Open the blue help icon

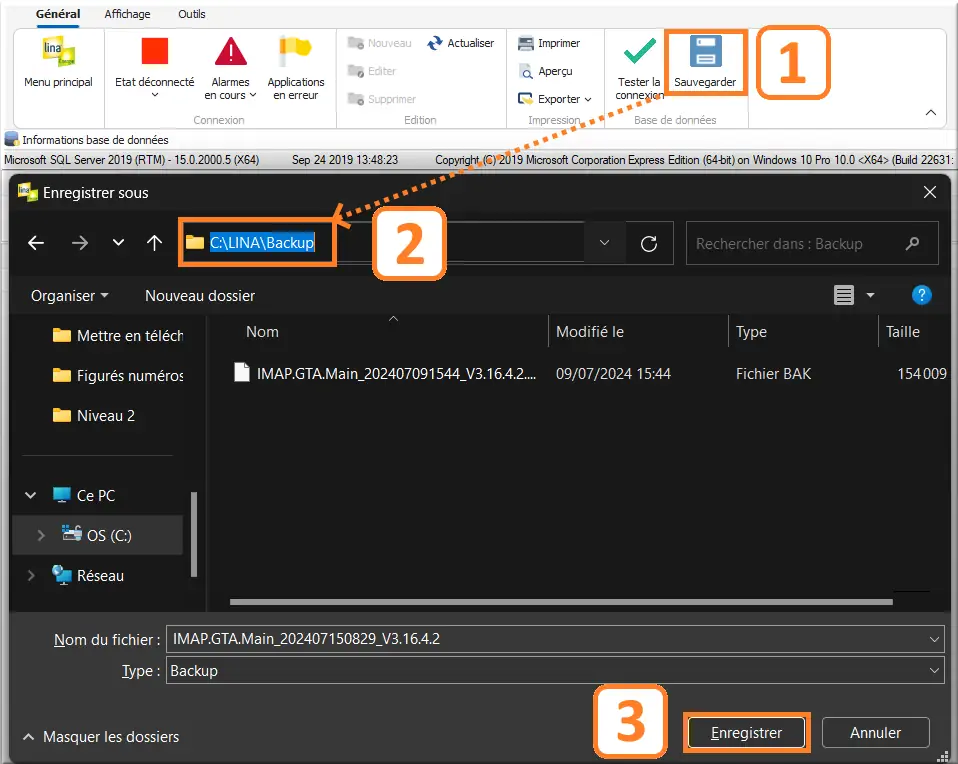(921, 295)
